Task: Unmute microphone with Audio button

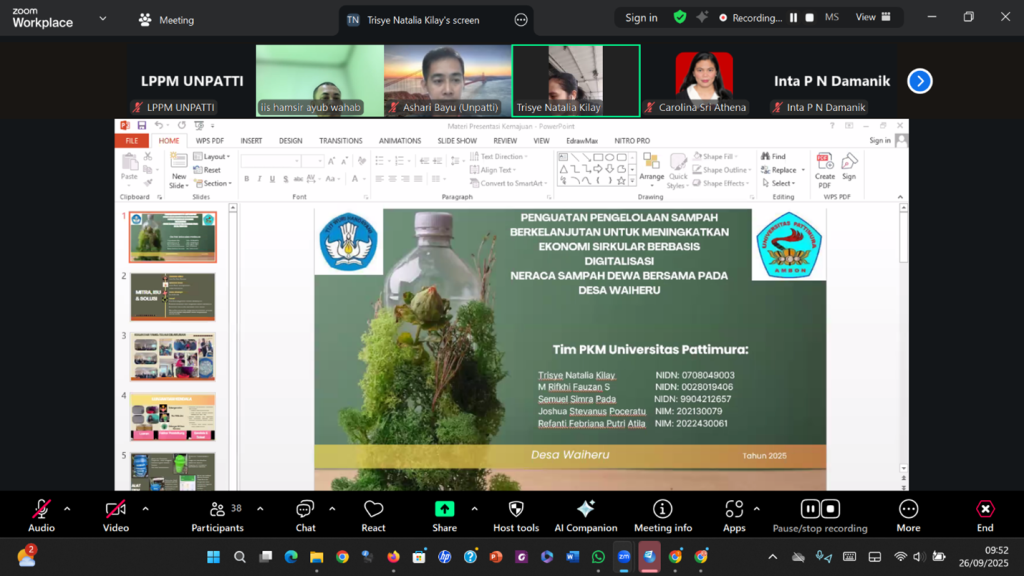Action: point(41,510)
